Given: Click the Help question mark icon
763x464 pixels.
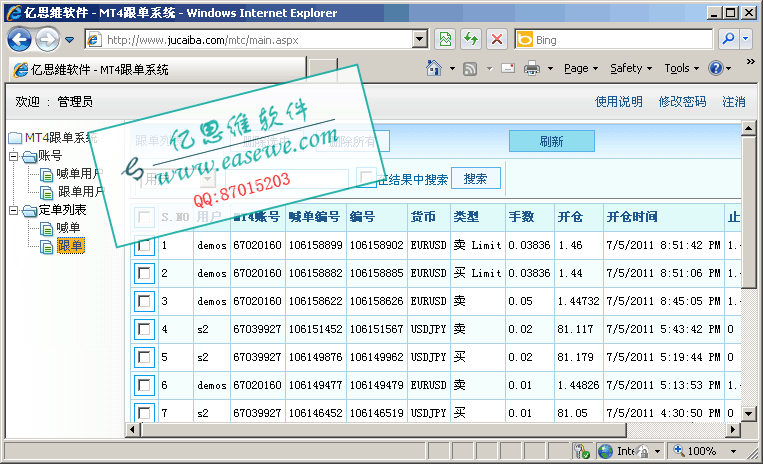Looking at the screenshot, I should pyautogui.click(x=715, y=69).
